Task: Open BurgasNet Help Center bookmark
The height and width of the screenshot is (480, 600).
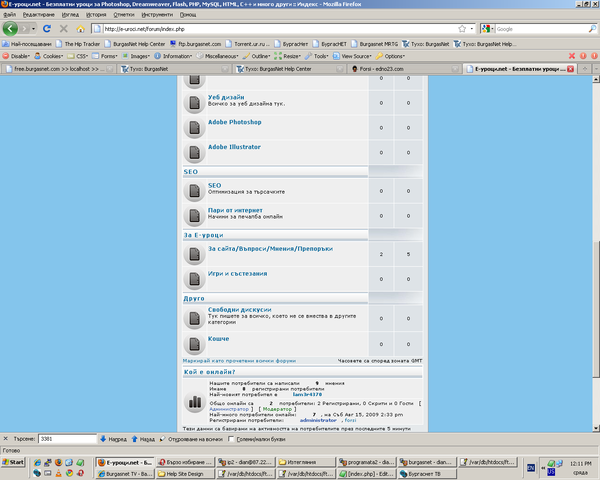Action: (135, 44)
